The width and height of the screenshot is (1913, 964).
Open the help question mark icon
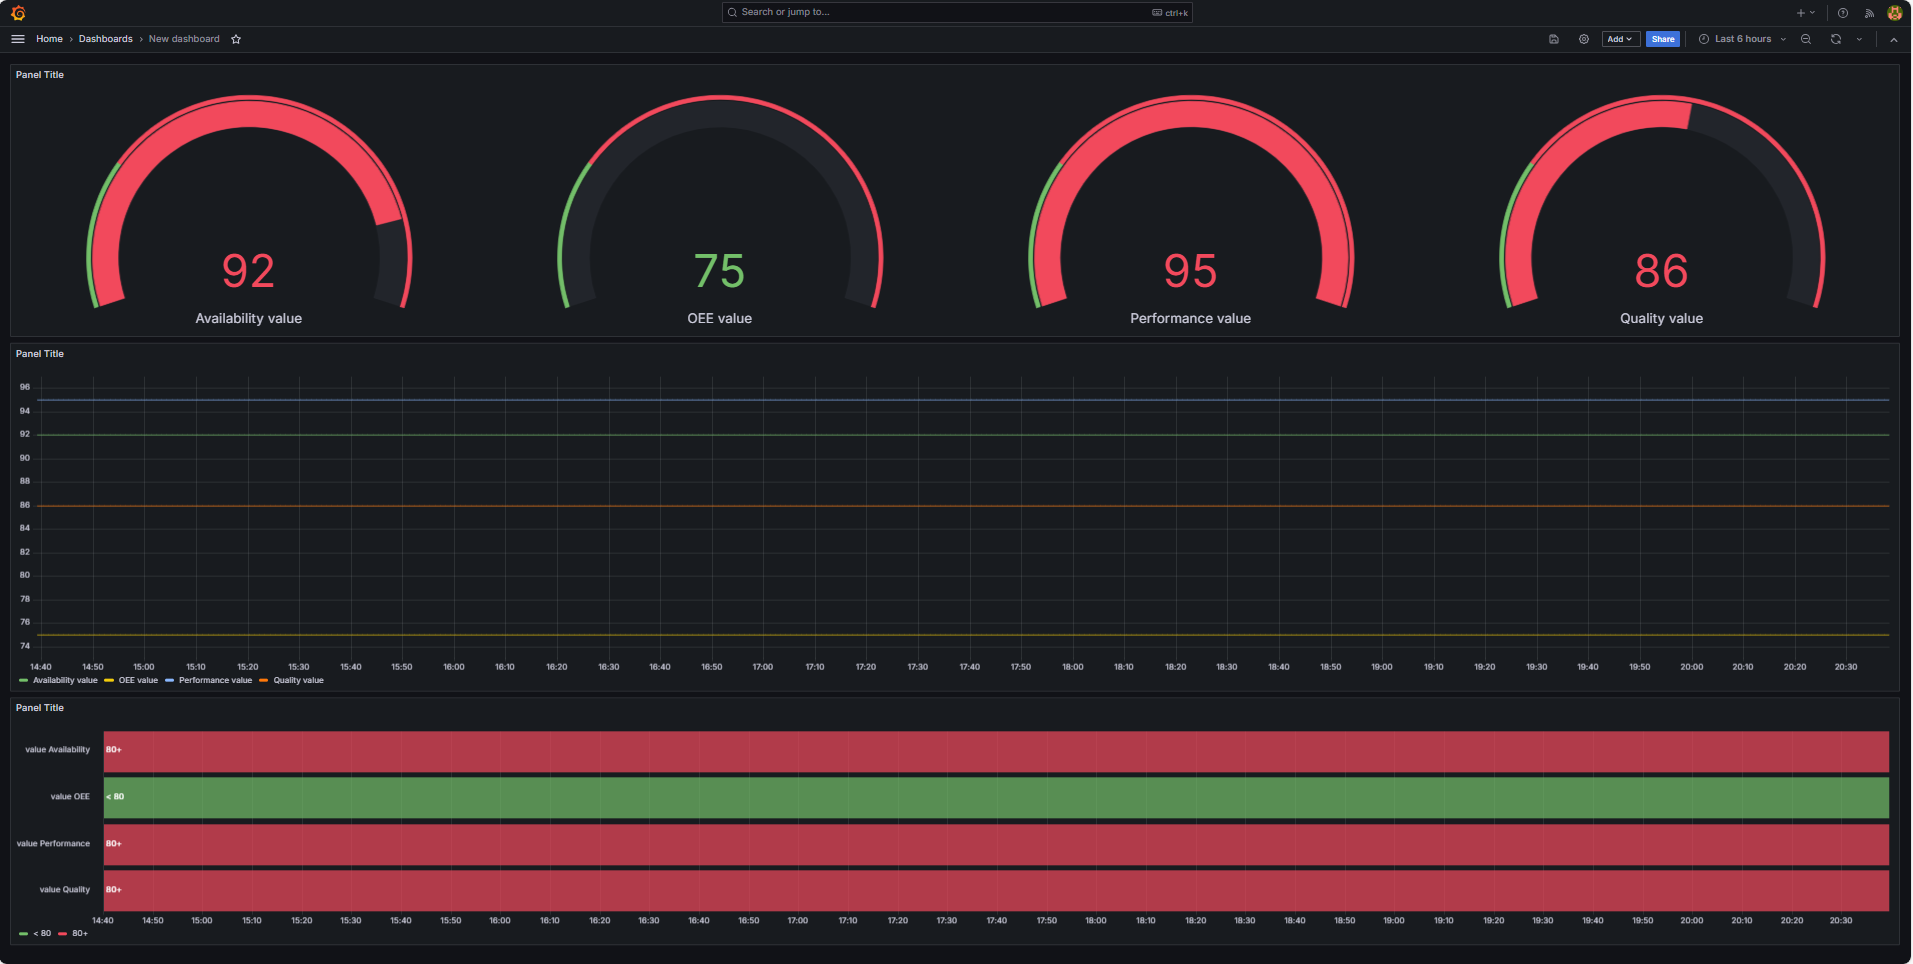click(x=1843, y=13)
